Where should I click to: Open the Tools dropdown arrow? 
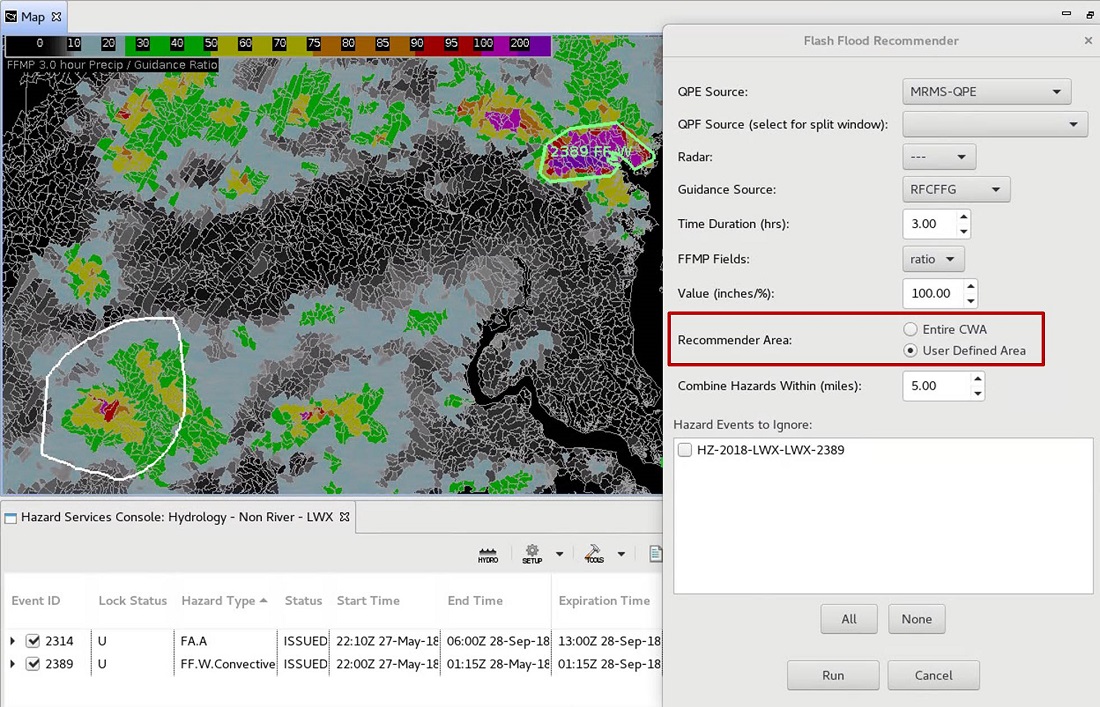621,554
